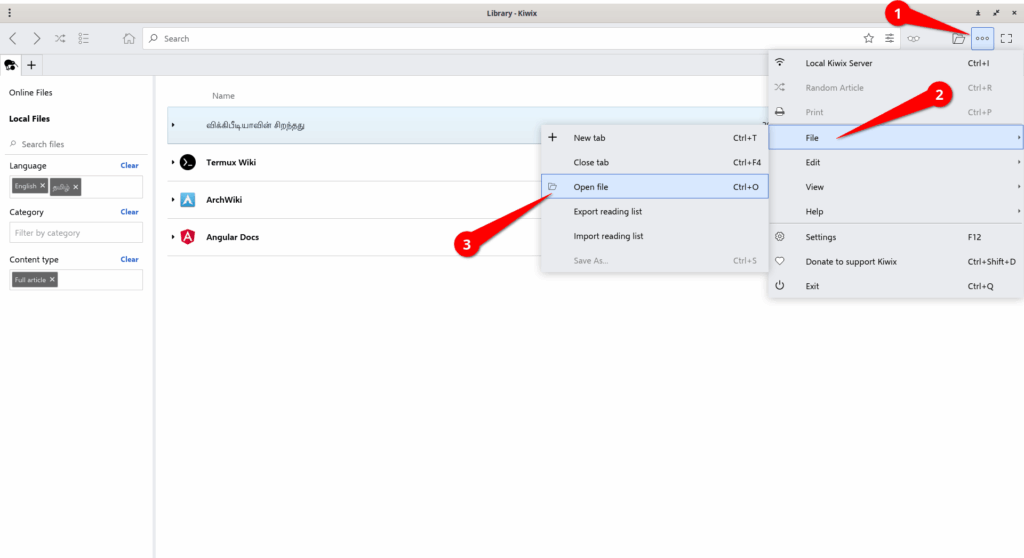The image size is (1024, 558).
Task: Choose Export reading list
Action: [654, 212]
